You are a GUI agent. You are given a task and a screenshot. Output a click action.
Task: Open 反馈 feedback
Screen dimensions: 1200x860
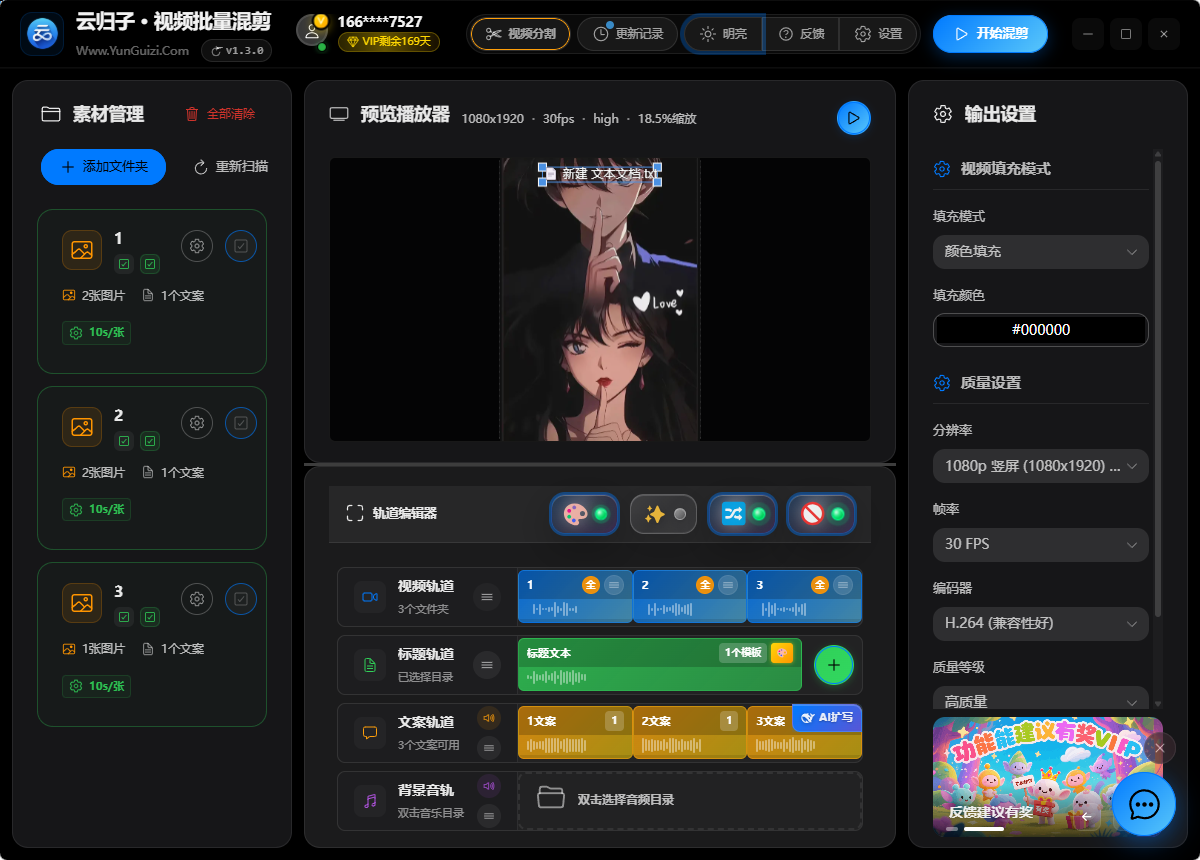pos(801,34)
